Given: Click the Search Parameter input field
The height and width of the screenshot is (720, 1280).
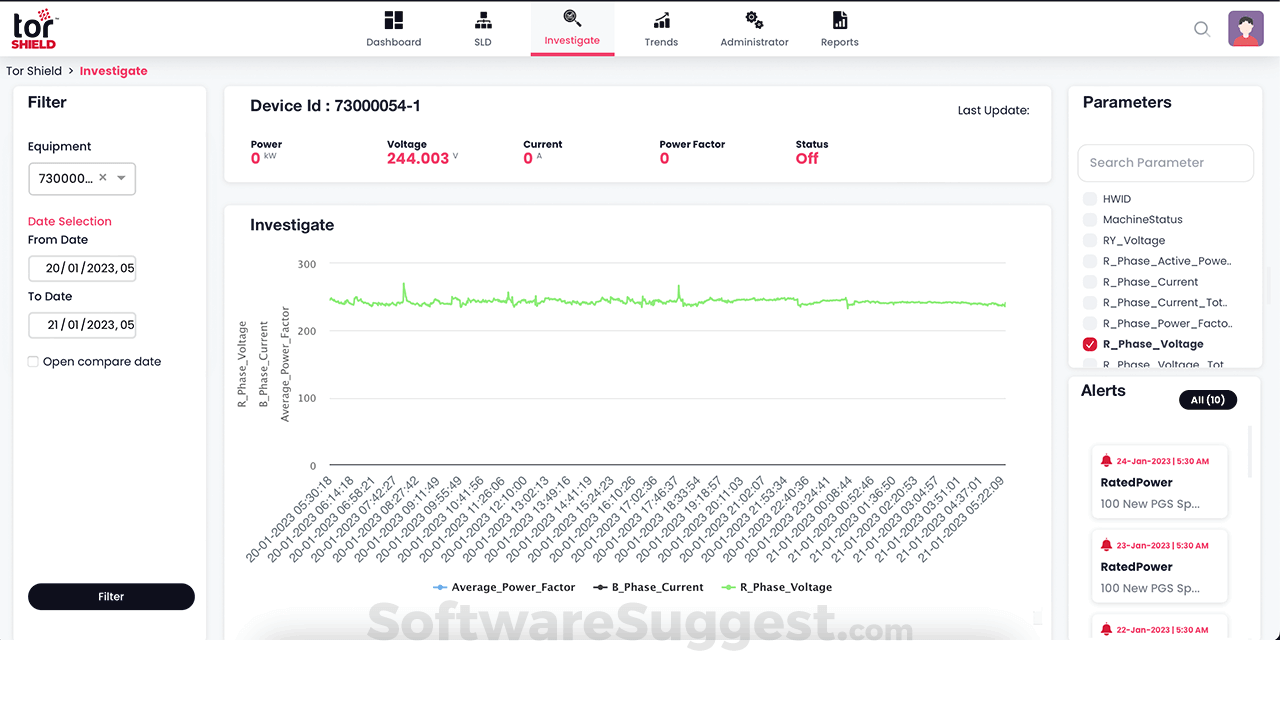Looking at the screenshot, I should coord(1165,163).
